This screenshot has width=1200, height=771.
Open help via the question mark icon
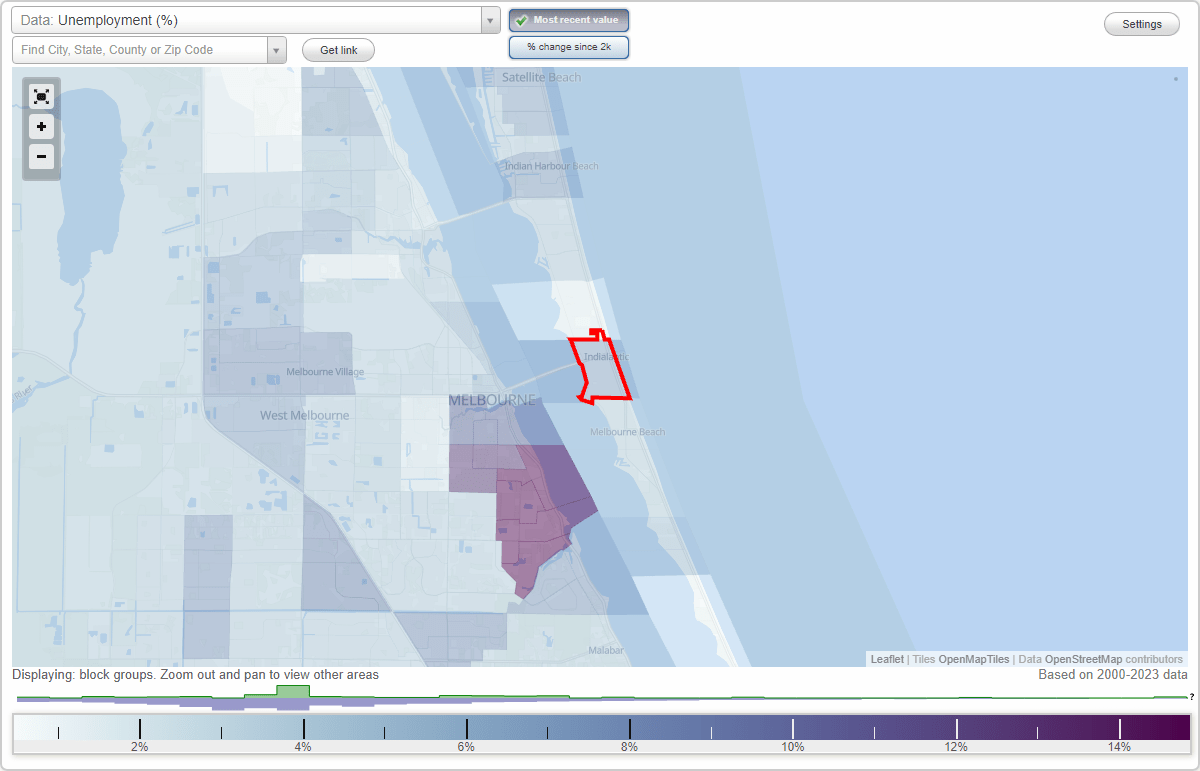click(x=1192, y=697)
